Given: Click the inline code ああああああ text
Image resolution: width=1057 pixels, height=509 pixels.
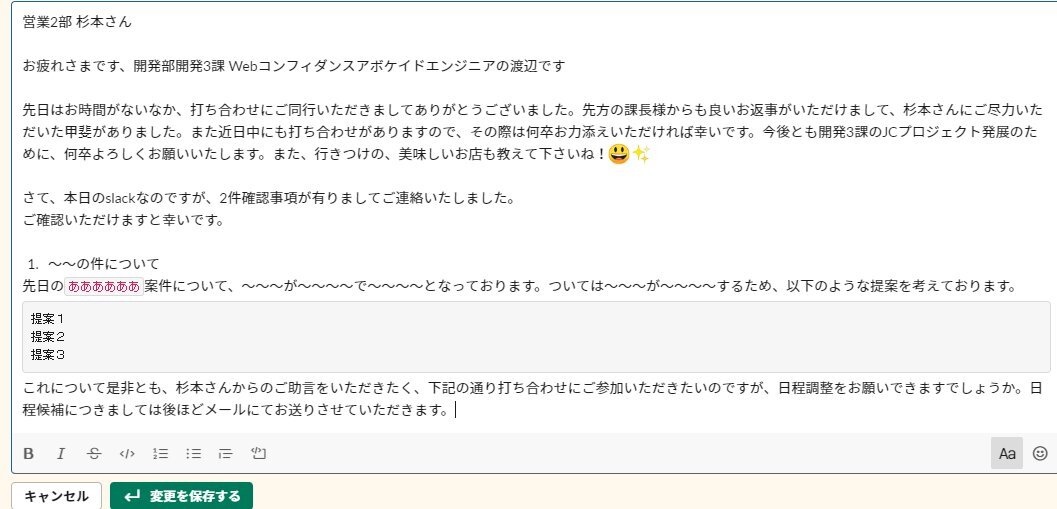Looking at the screenshot, I should (x=104, y=287).
